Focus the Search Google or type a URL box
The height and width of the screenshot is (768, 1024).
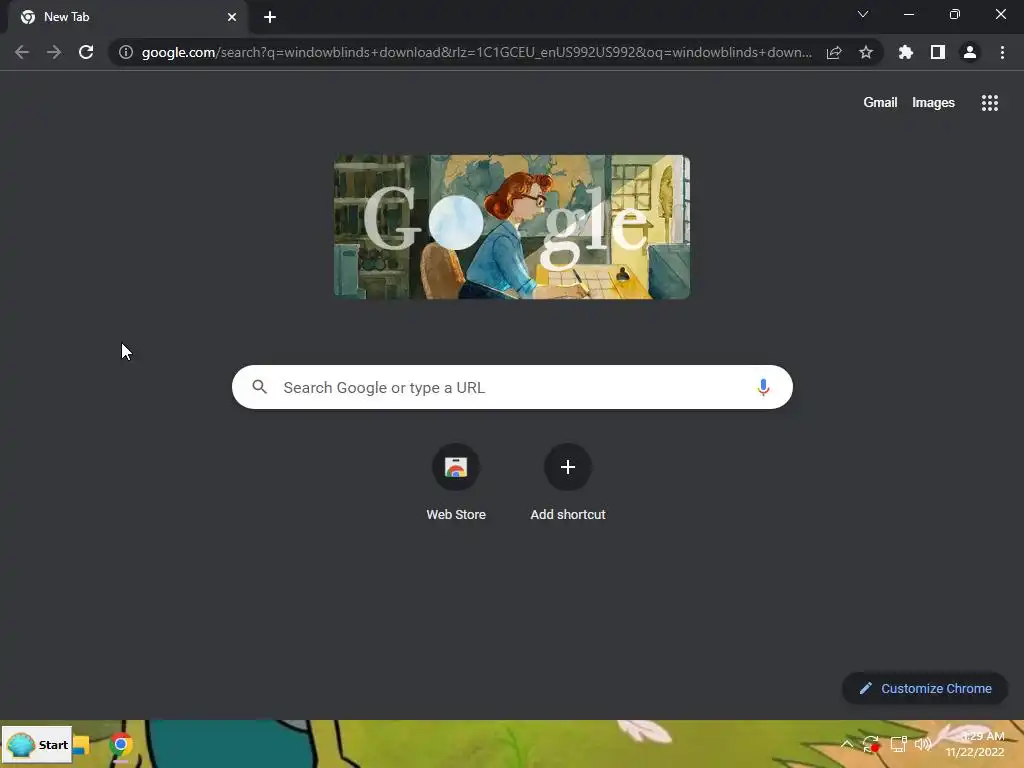click(x=512, y=387)
